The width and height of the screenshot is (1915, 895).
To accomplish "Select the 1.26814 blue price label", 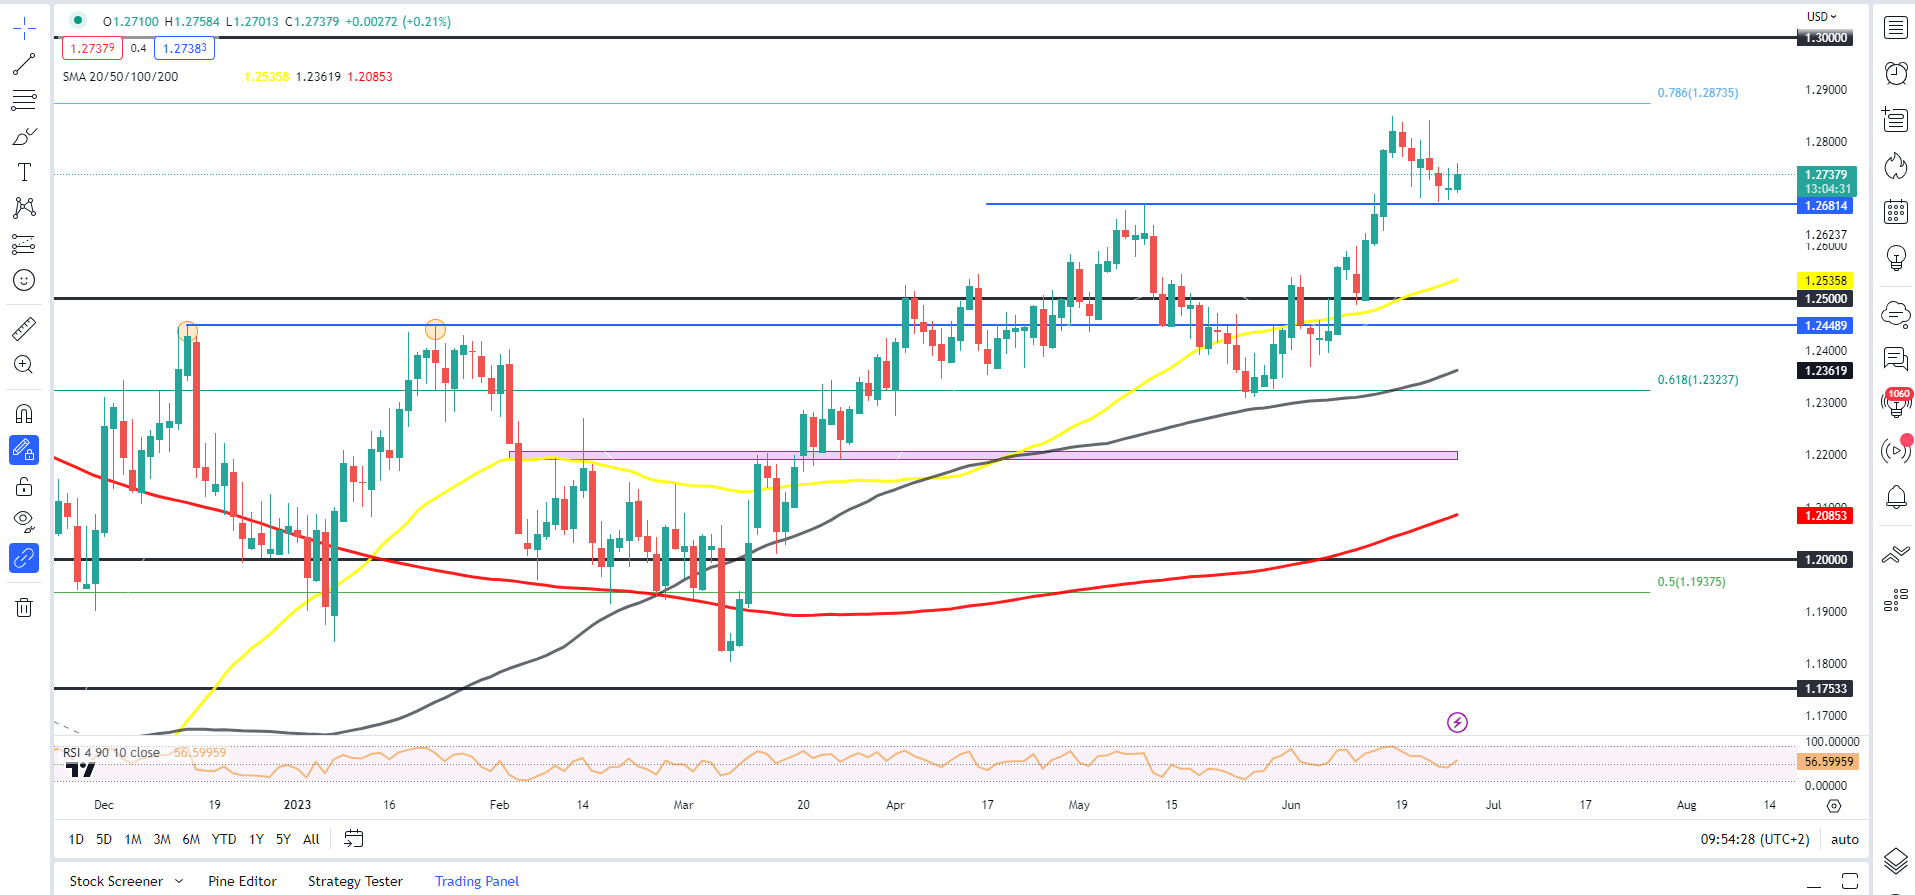I will [x=1826, y=205].
